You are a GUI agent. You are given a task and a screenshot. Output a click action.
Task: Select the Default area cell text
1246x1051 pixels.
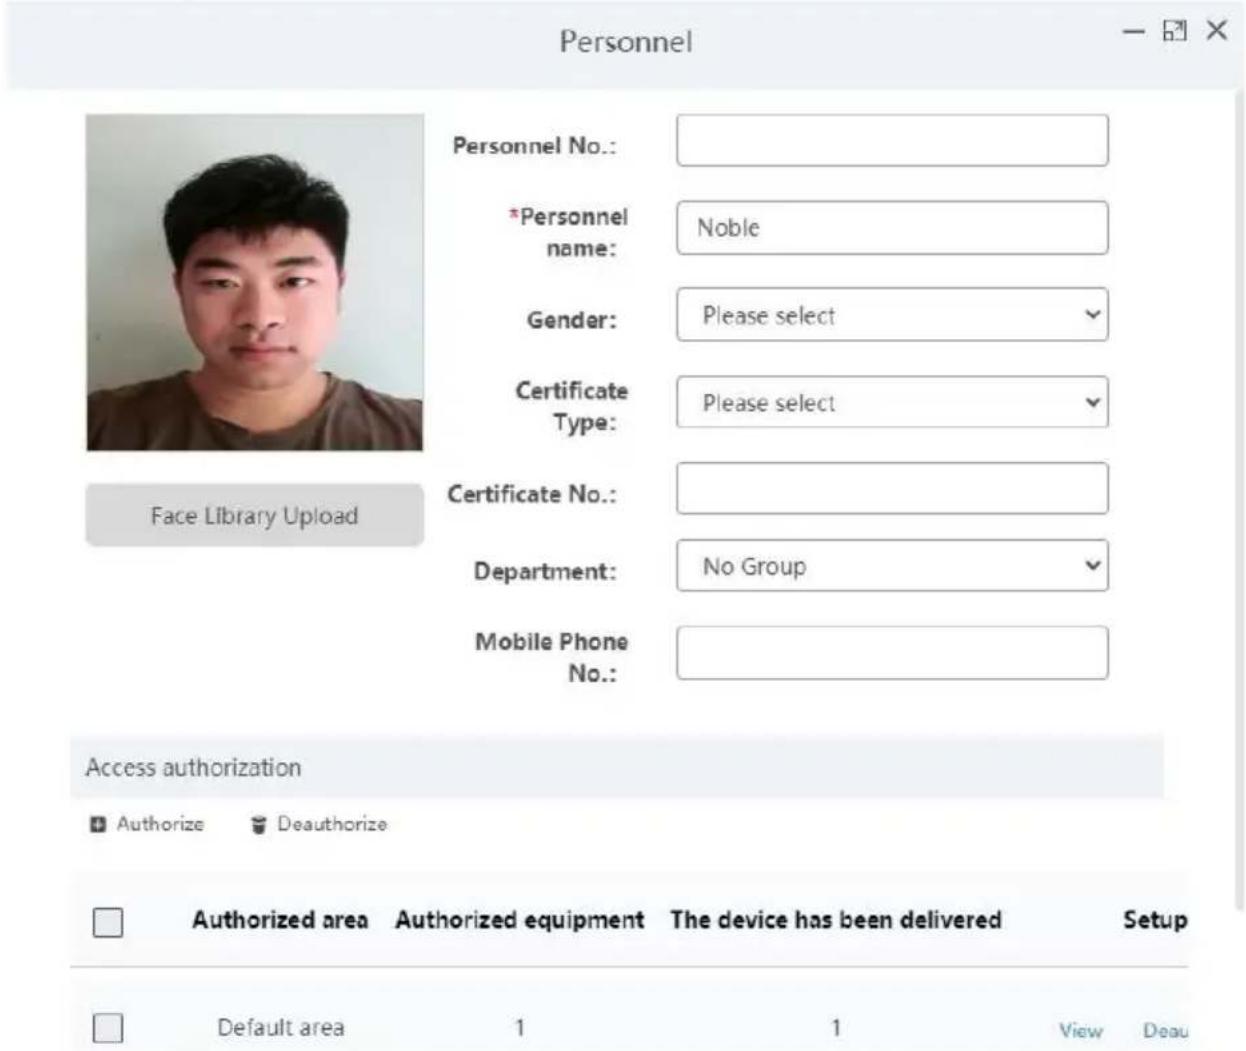coord(281,1028)
